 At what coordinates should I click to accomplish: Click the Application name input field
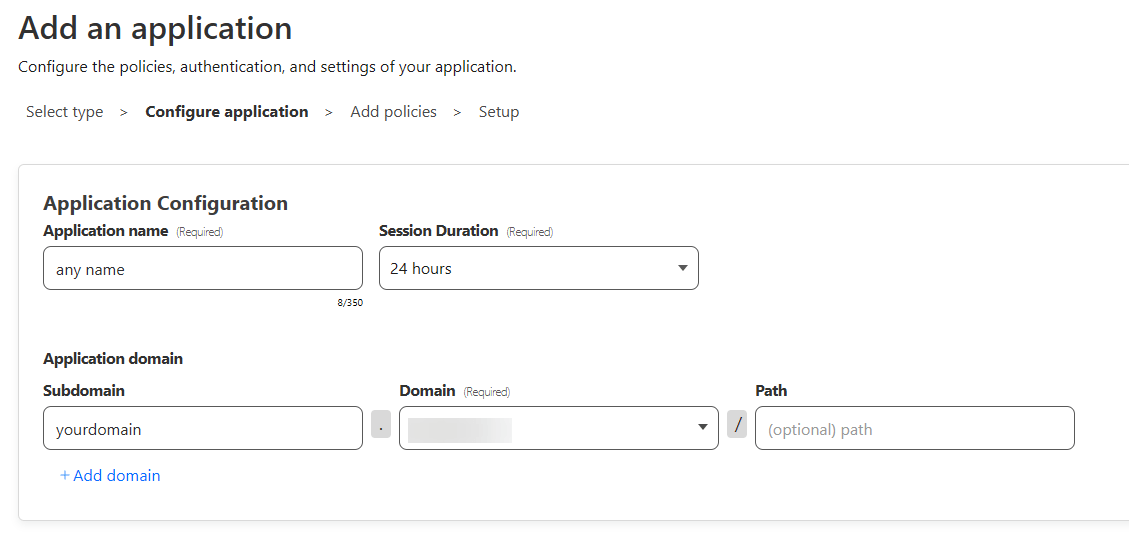[202, 269]
